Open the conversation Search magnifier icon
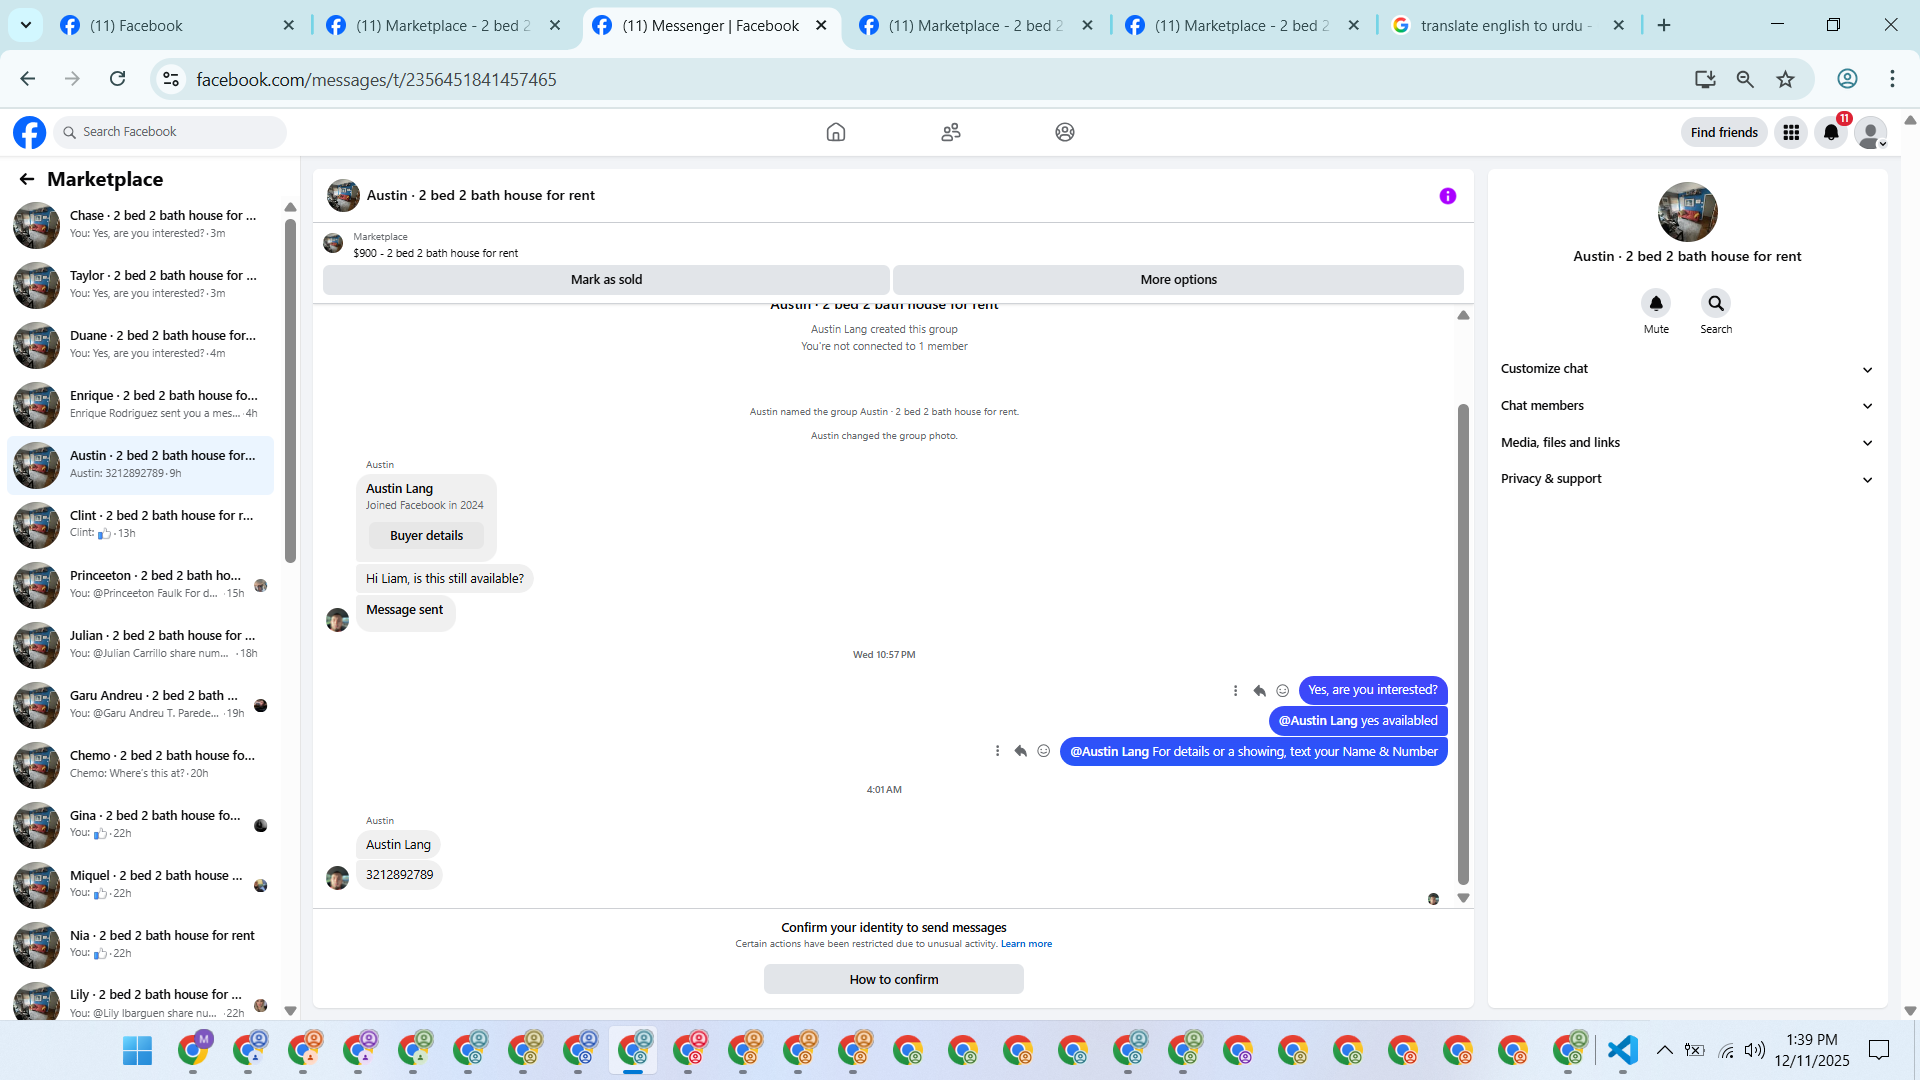This screenshot has width=1920, height=1080. (x=1716, y=303)
